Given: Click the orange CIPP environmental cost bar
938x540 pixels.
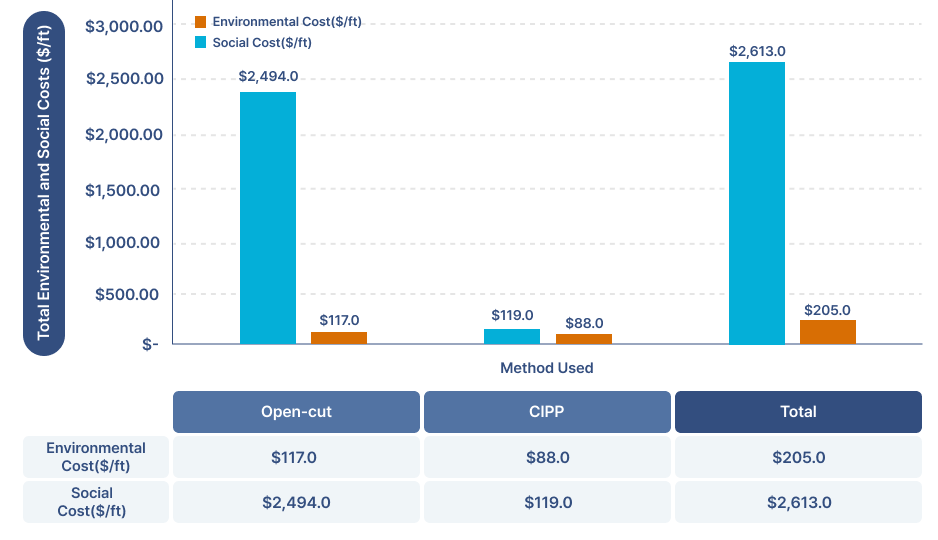Looking at the screenshot, I should pos(584,338).
